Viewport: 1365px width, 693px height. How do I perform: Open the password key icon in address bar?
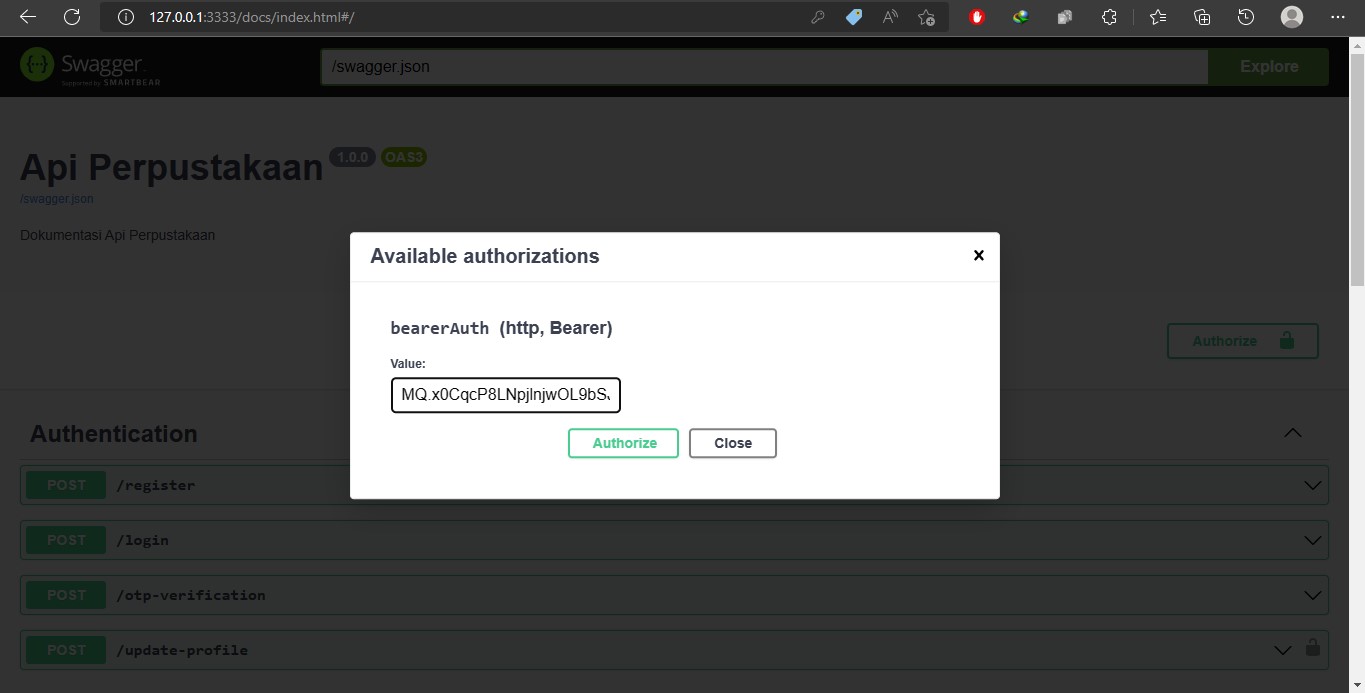(x=817, y=17)
